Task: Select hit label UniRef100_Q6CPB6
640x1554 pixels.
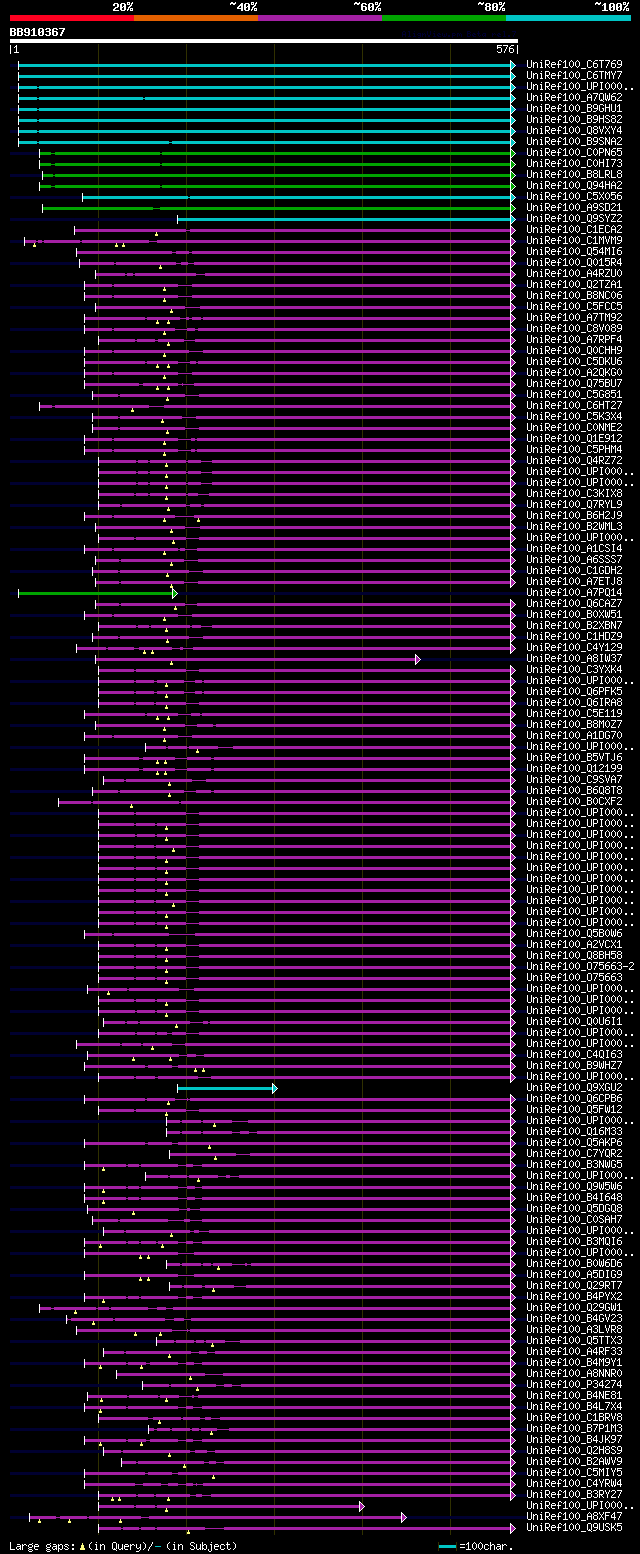Action: pyautogui.click(x=574, y=1098)
